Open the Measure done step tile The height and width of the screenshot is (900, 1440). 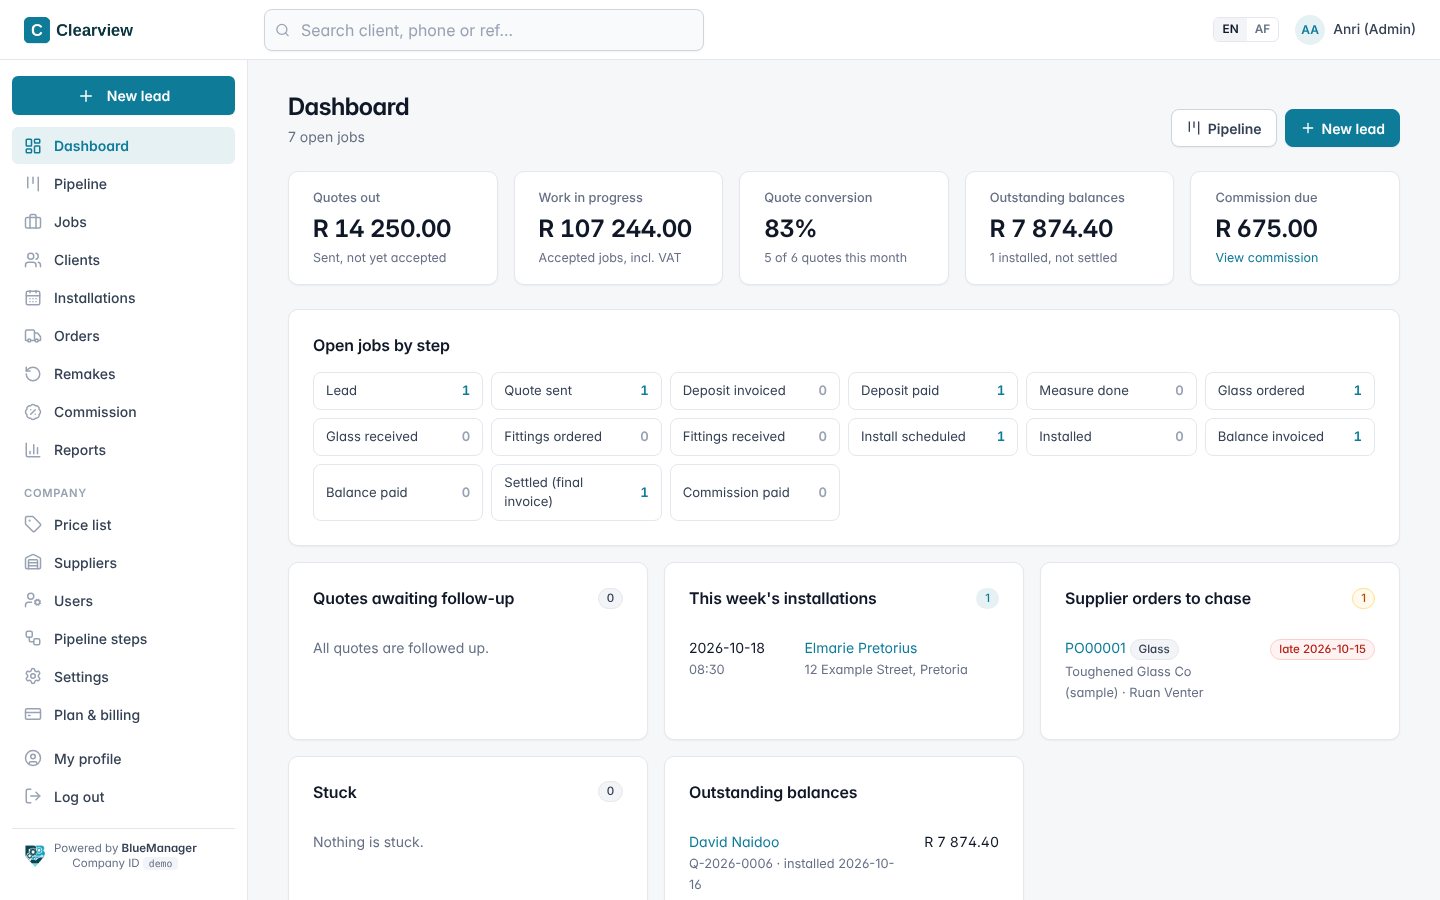(x=1111, y=391)
